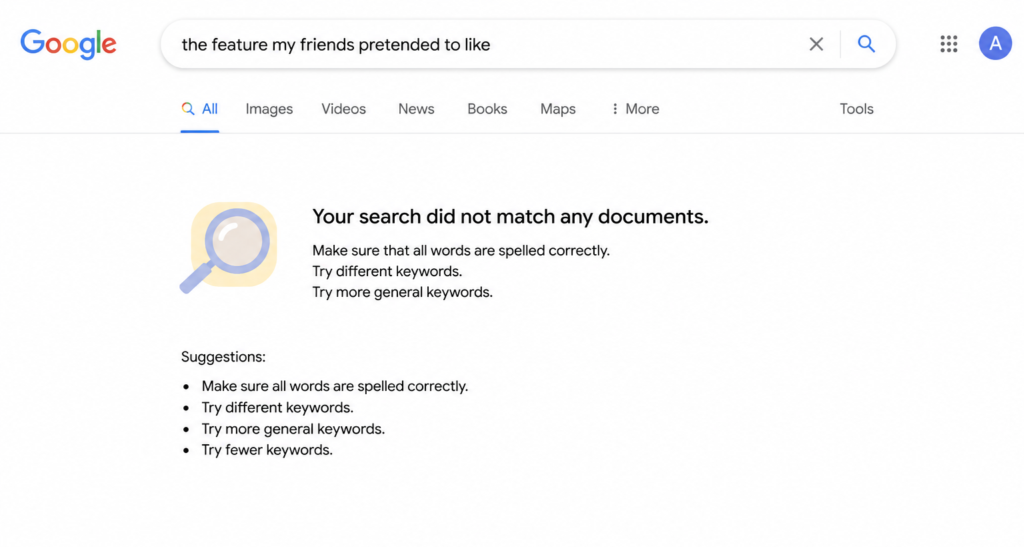
Task: Open the Tools options
Action: point(856,109)
